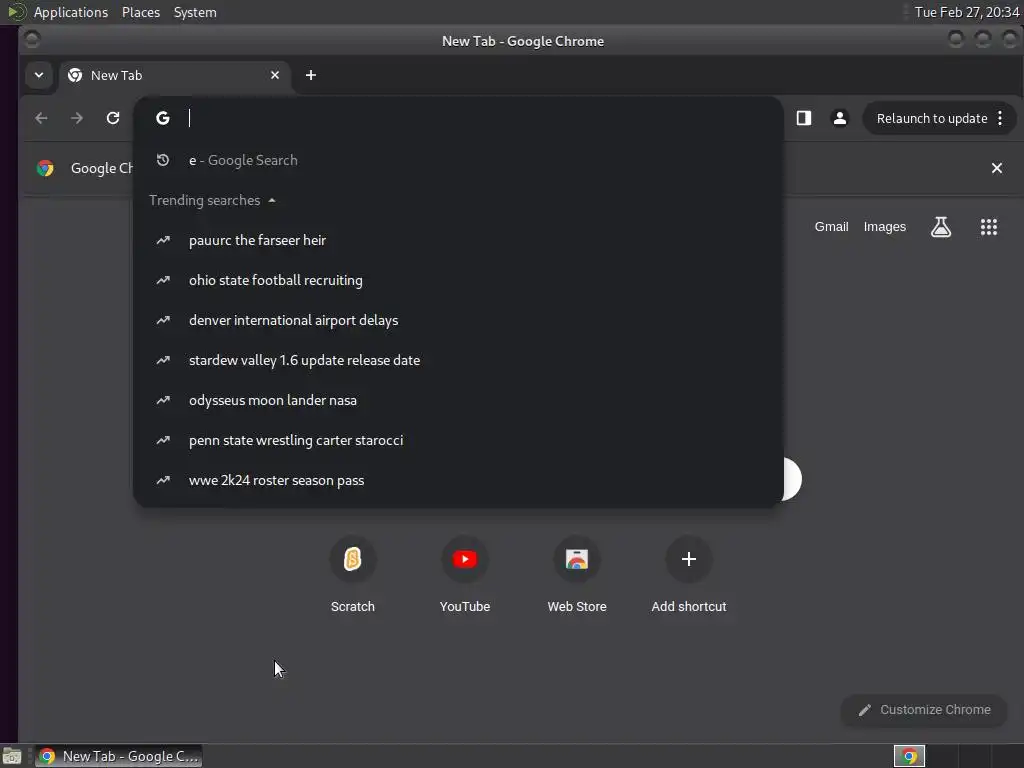Dismiss the Google Chrome infobar

997,168
